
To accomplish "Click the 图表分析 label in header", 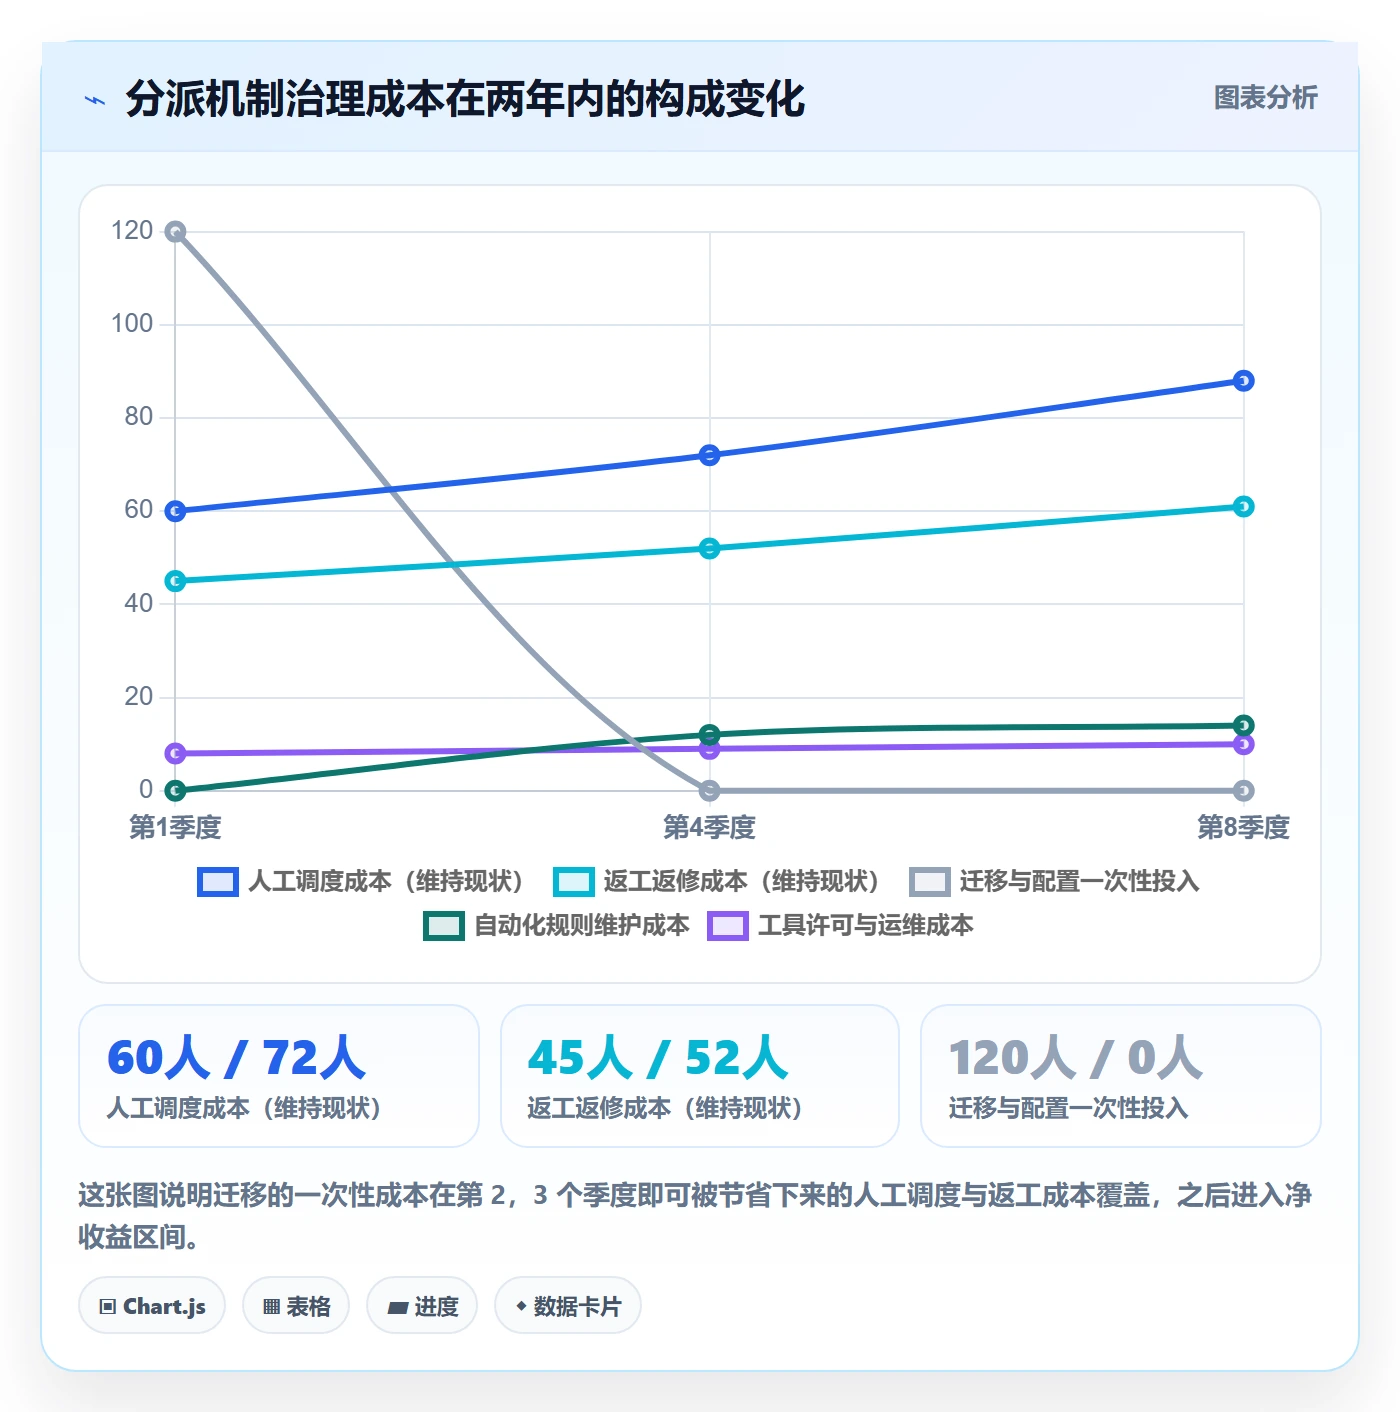I will tap(1265, 98).
